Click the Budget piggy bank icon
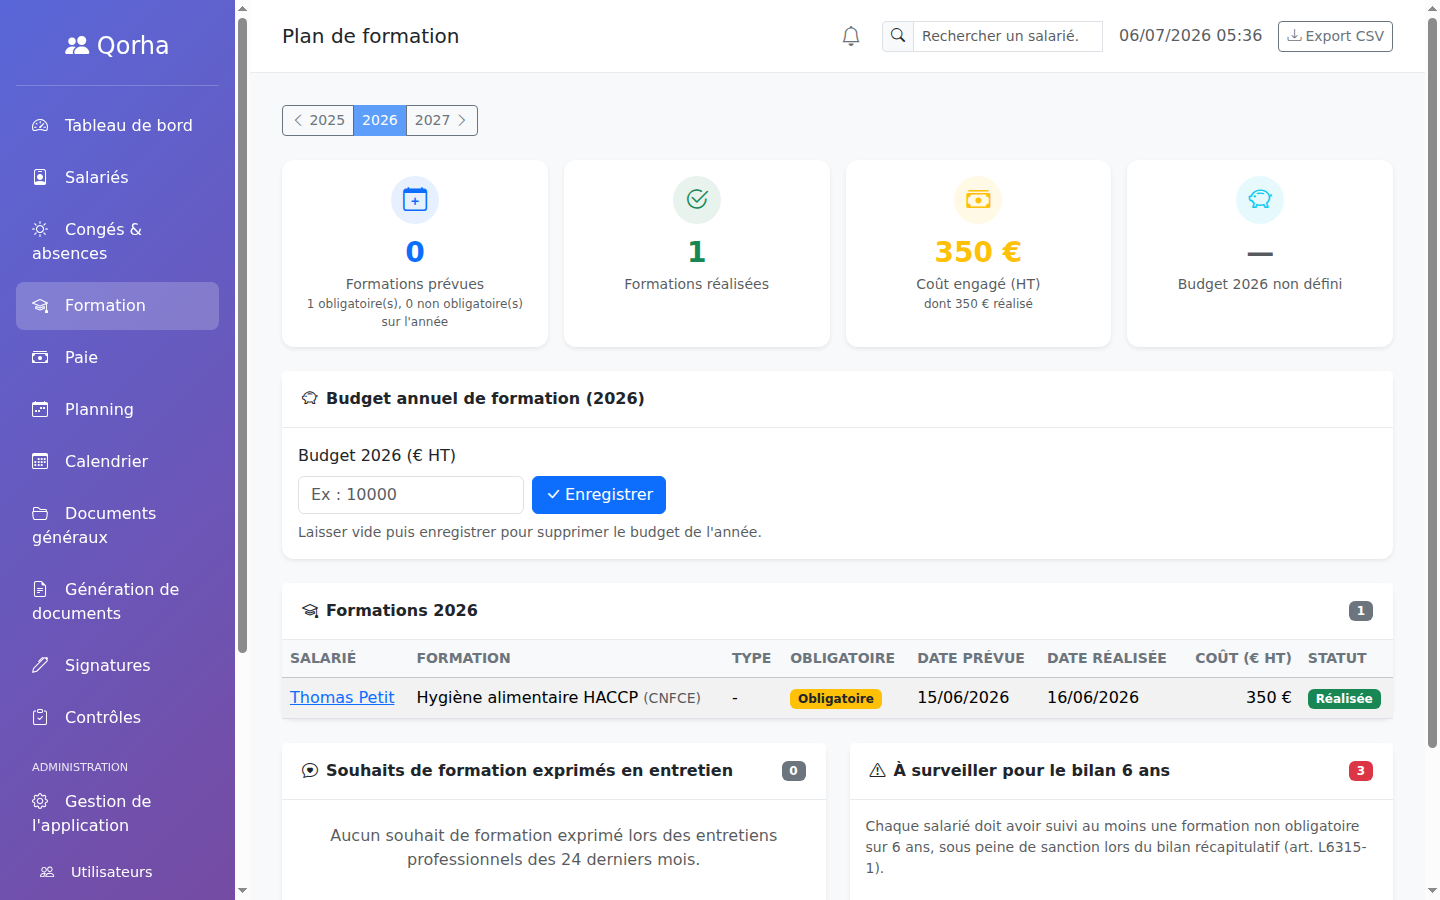 tap(1260, 200)
